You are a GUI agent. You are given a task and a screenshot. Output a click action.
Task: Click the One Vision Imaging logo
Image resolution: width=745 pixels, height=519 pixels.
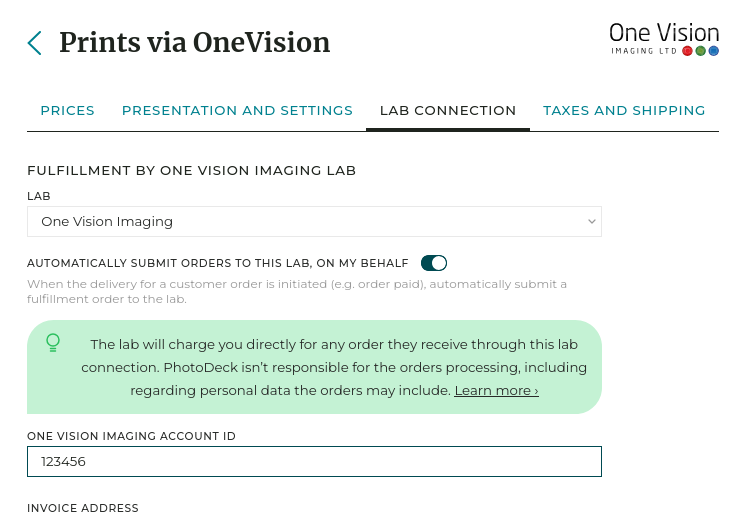tap(664, 38)
